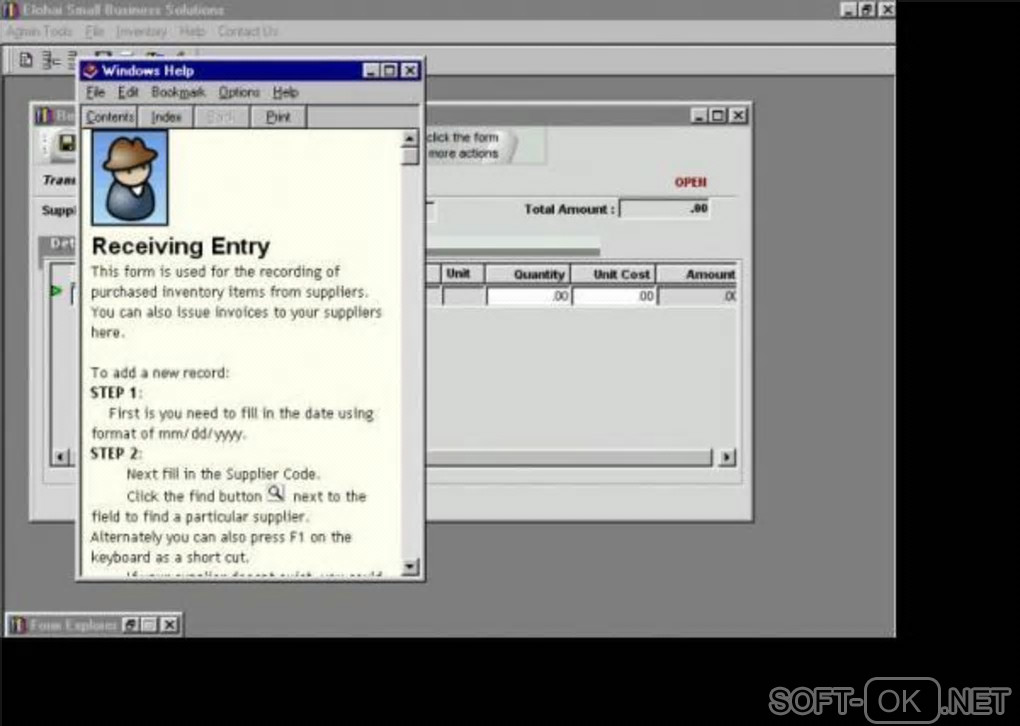Click the "STEP 2:" label in help
This screenshot has height=726, width=1020.
pos(116,453)
